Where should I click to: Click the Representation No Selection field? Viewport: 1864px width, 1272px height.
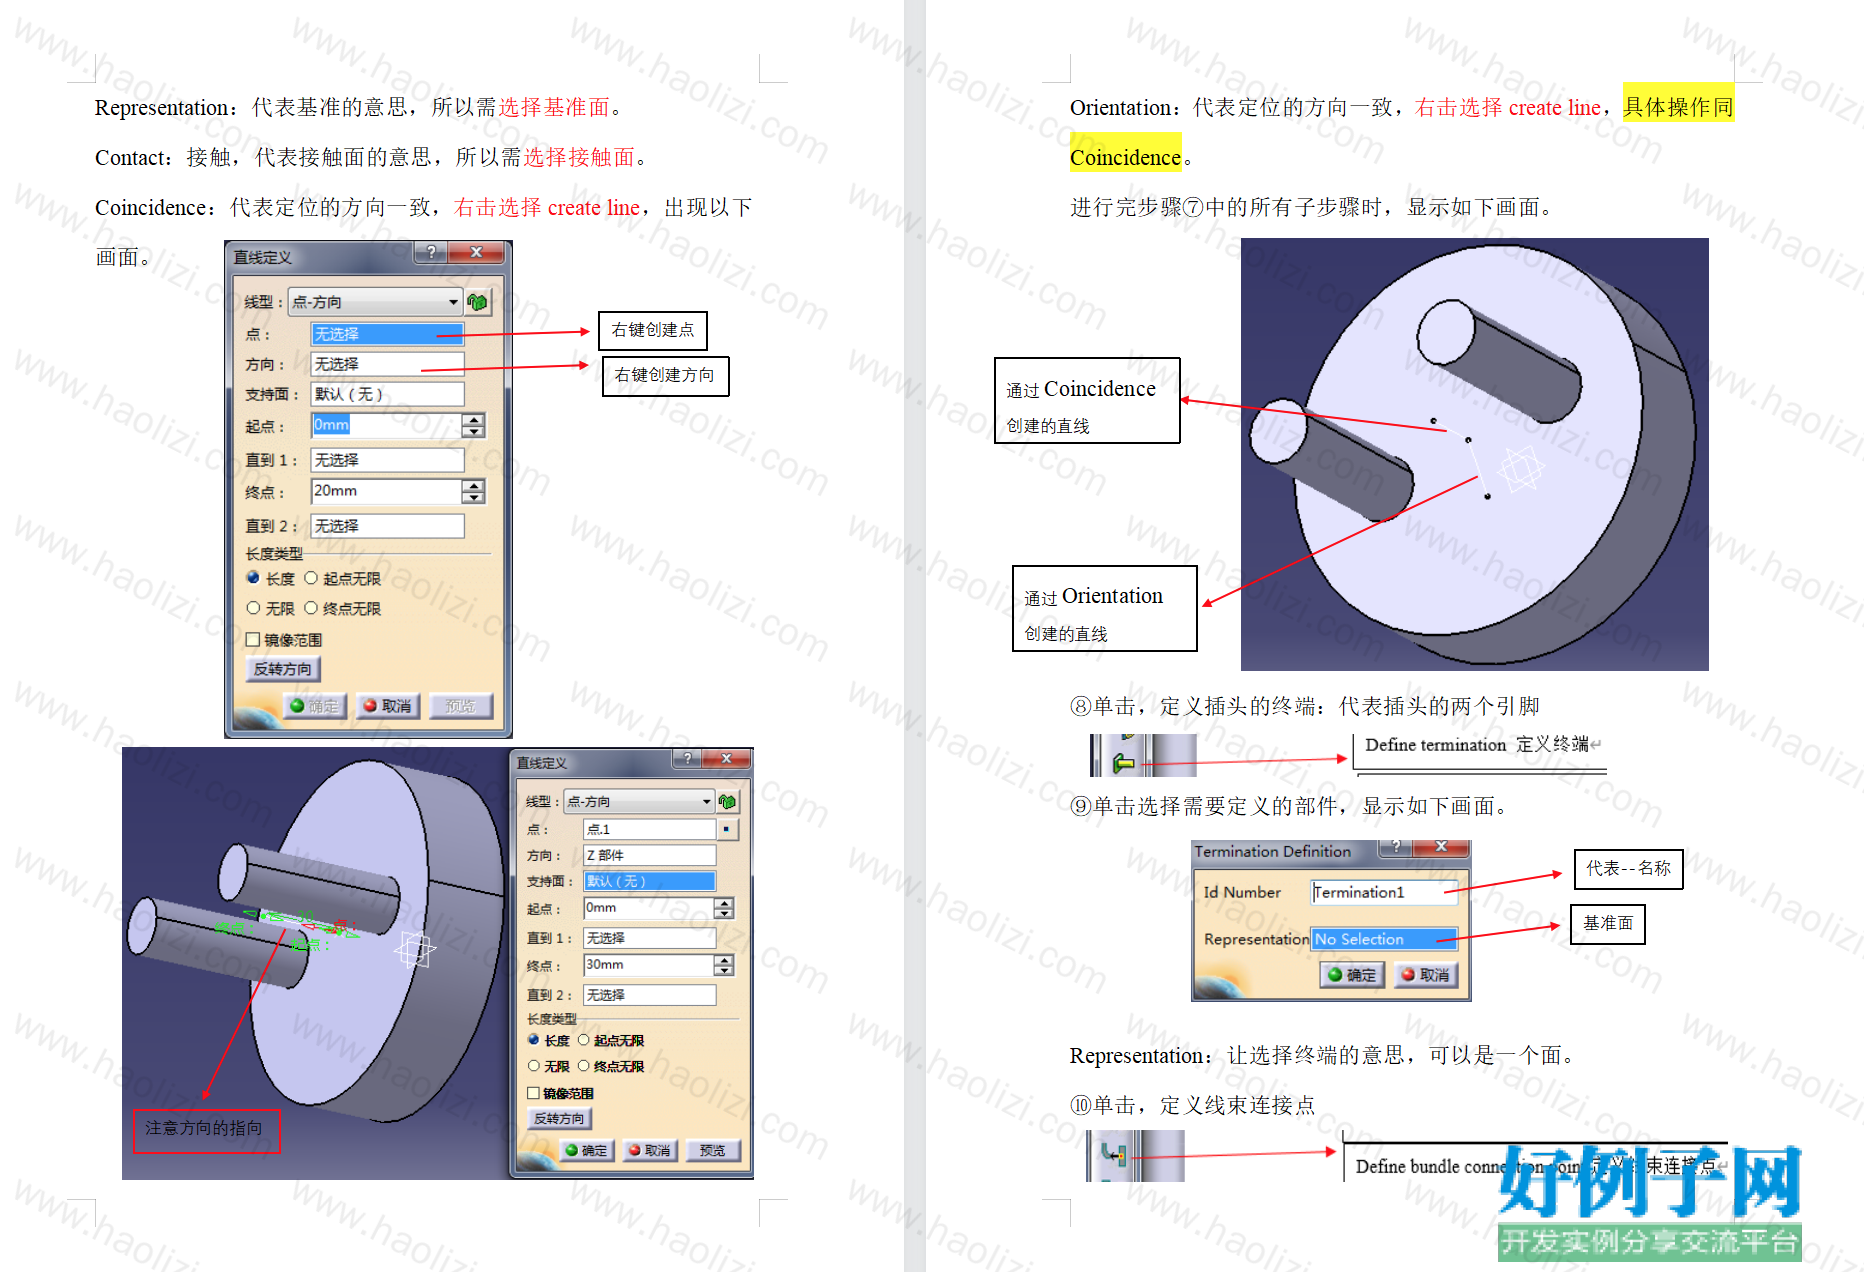tap(1384, 939)
